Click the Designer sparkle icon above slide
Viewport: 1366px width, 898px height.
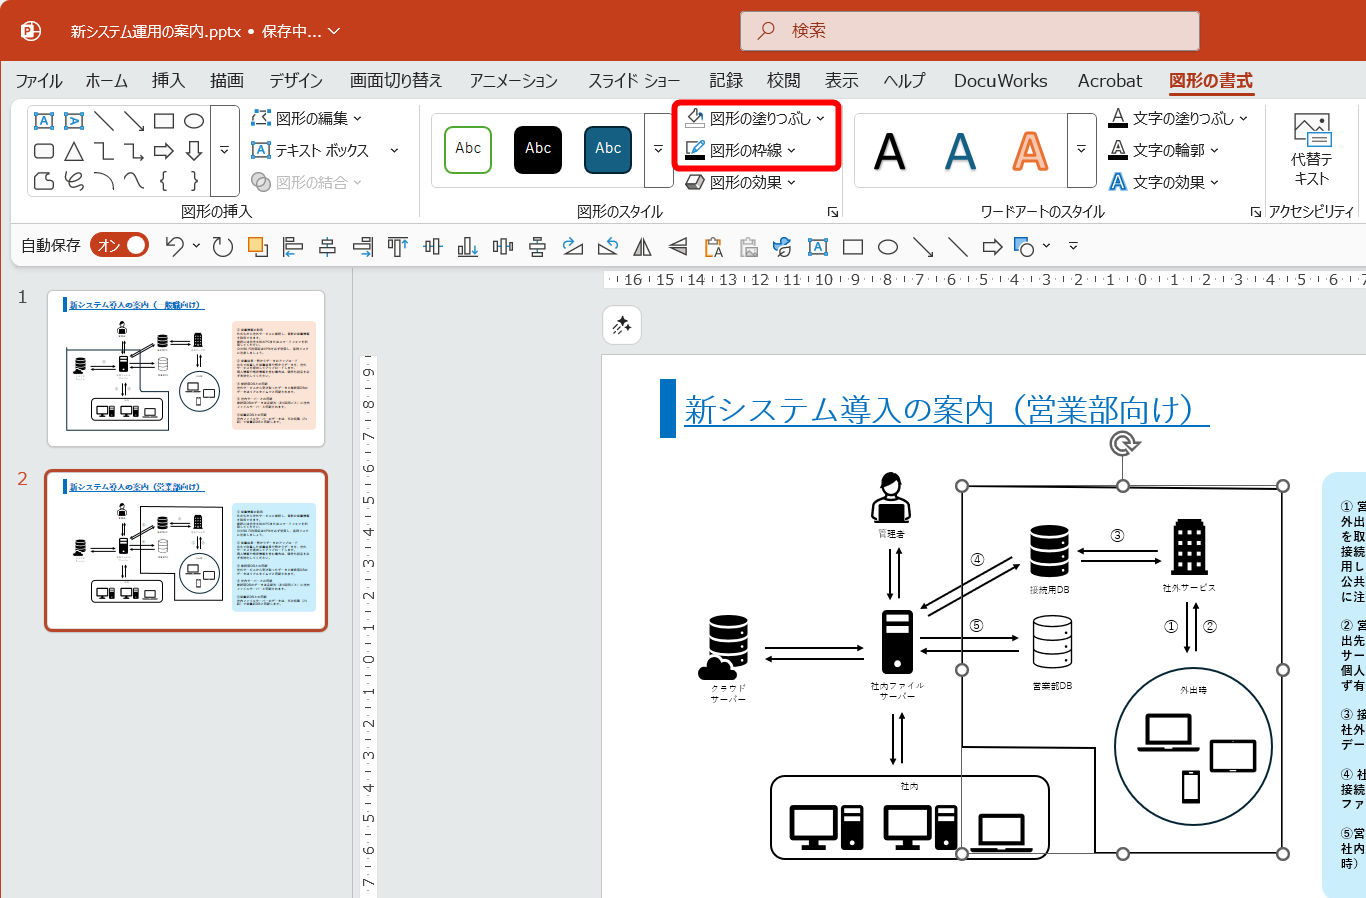(x=622, y=325)
